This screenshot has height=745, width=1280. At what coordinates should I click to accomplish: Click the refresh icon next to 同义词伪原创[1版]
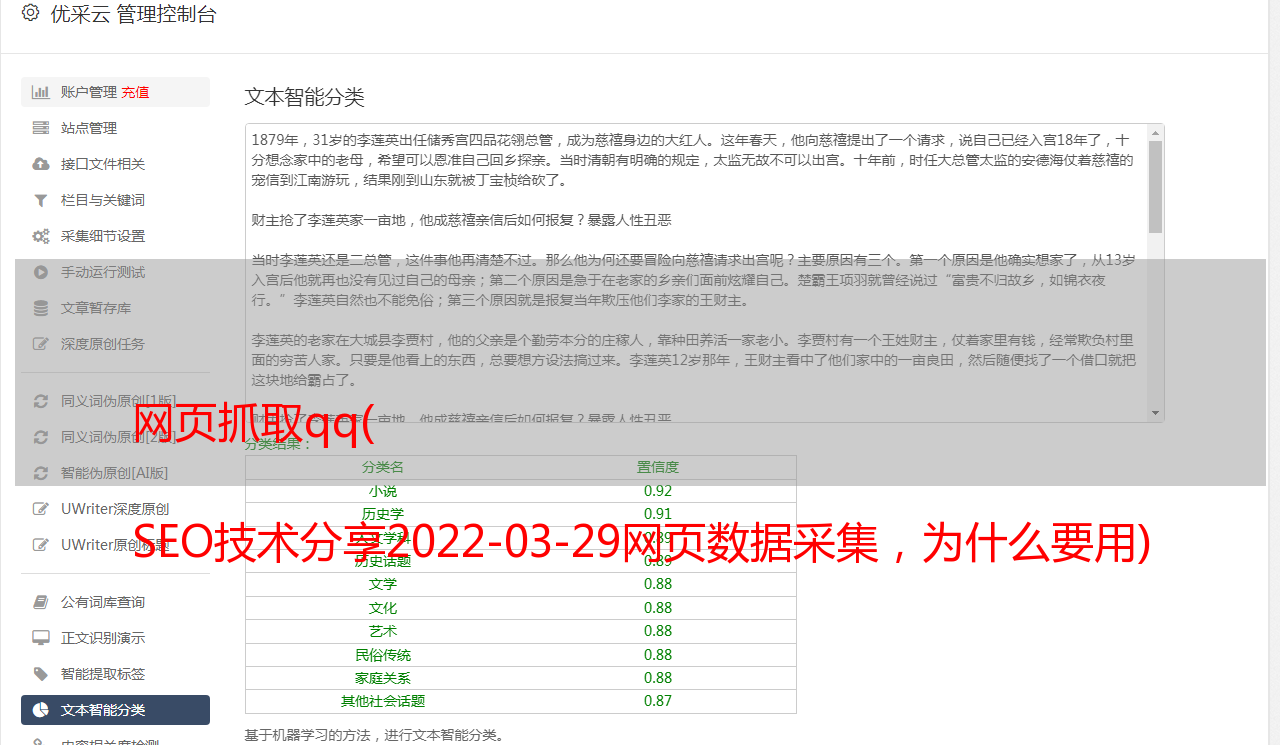tap(41, 401)
